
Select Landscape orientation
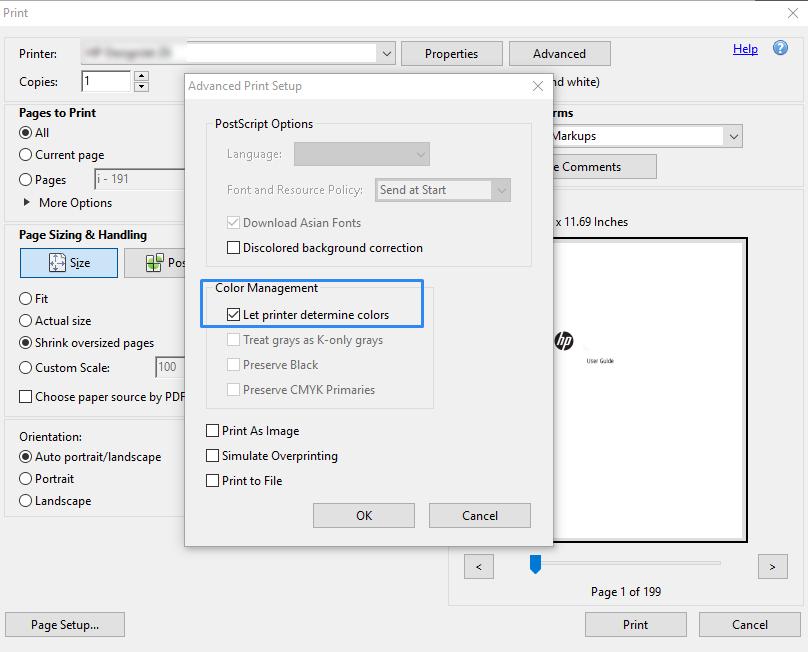click(25, 500)
